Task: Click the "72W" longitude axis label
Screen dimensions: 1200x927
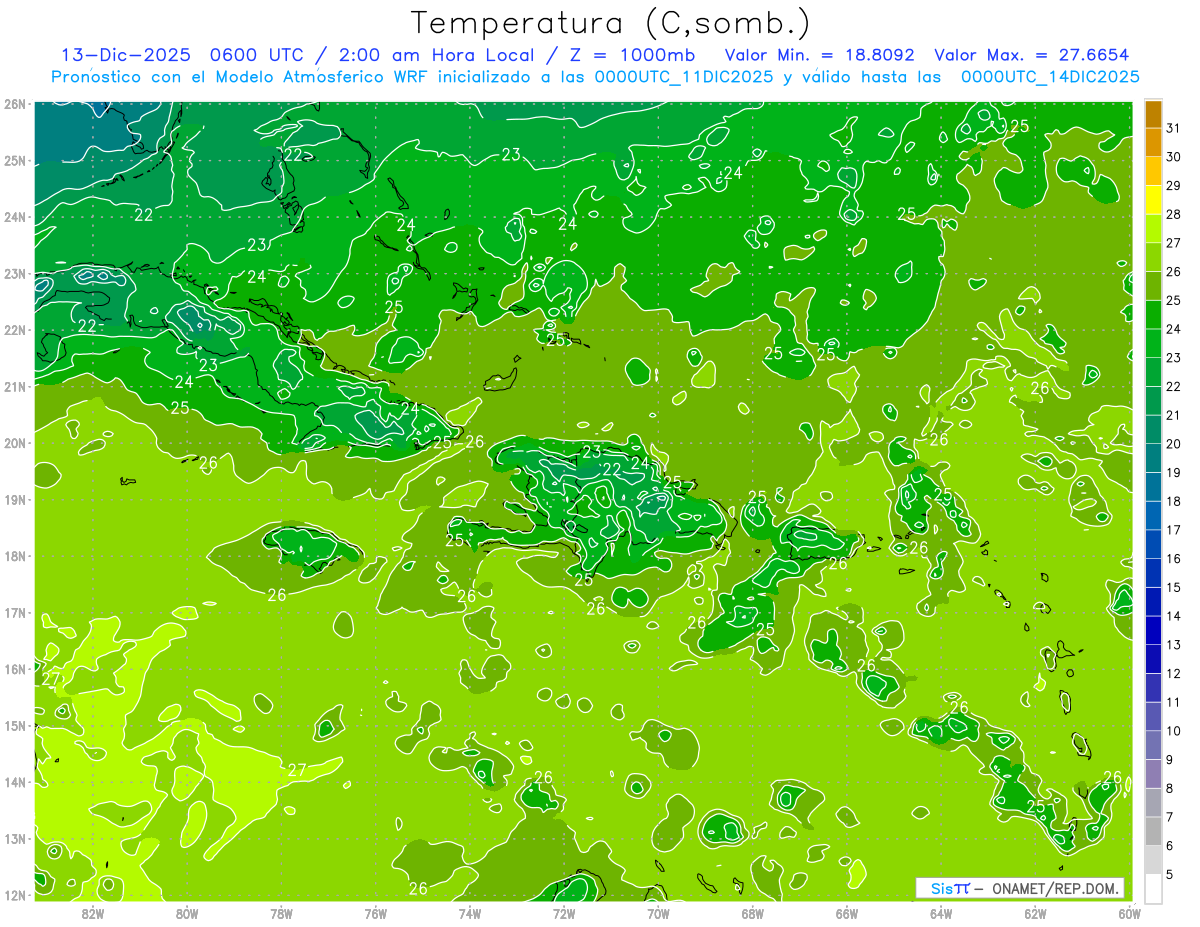Action: [x=564, y=912]
